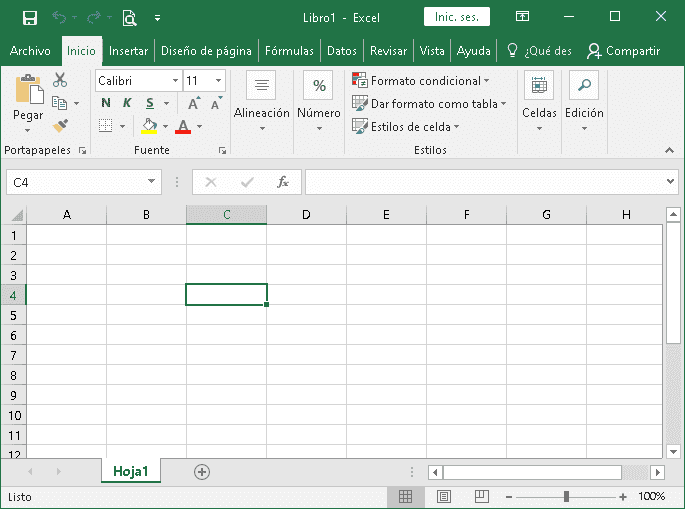Click the Insert Function fx icon
Screen dimensions: 685x509
click(x=283, y=182)
